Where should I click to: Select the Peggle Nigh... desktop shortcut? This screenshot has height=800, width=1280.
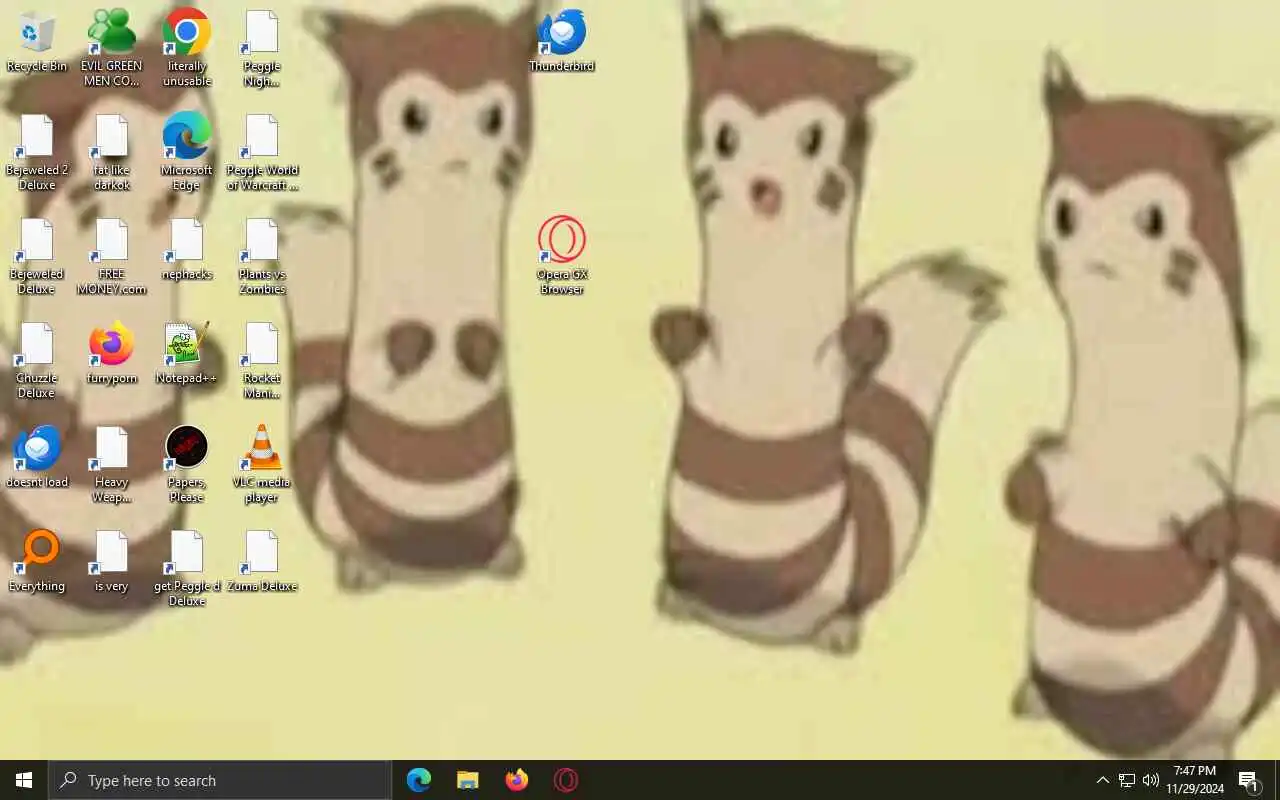[x=262, y=48]
